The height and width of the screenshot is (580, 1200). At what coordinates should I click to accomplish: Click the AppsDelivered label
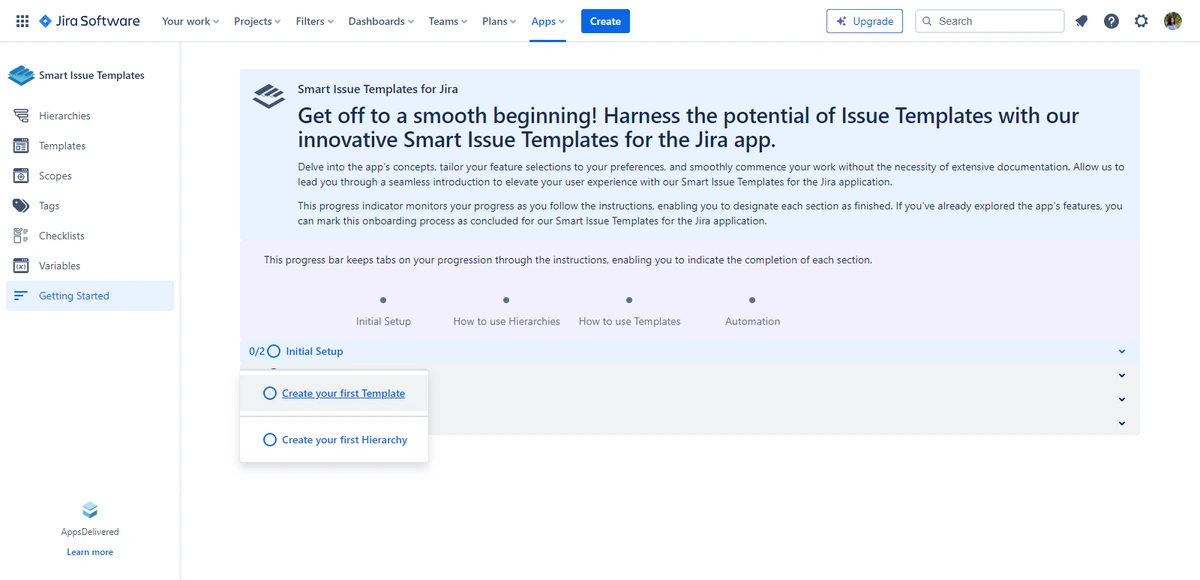[x=90, y=532]
